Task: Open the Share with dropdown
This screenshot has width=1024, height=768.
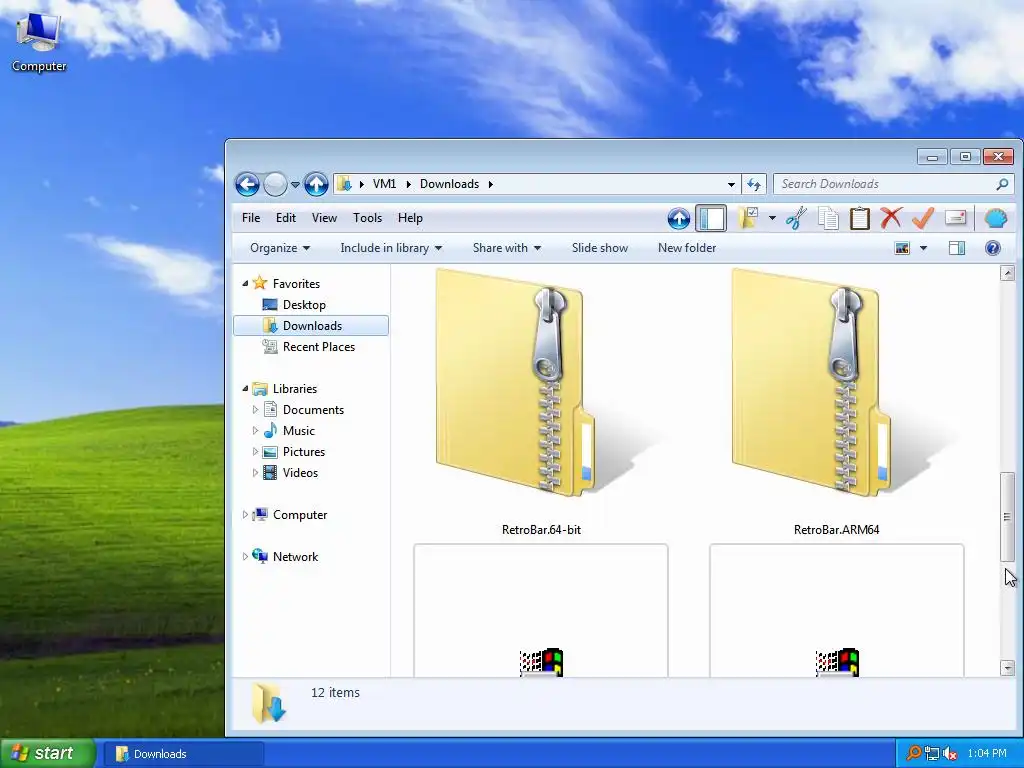Action: (x=507, y=248)
